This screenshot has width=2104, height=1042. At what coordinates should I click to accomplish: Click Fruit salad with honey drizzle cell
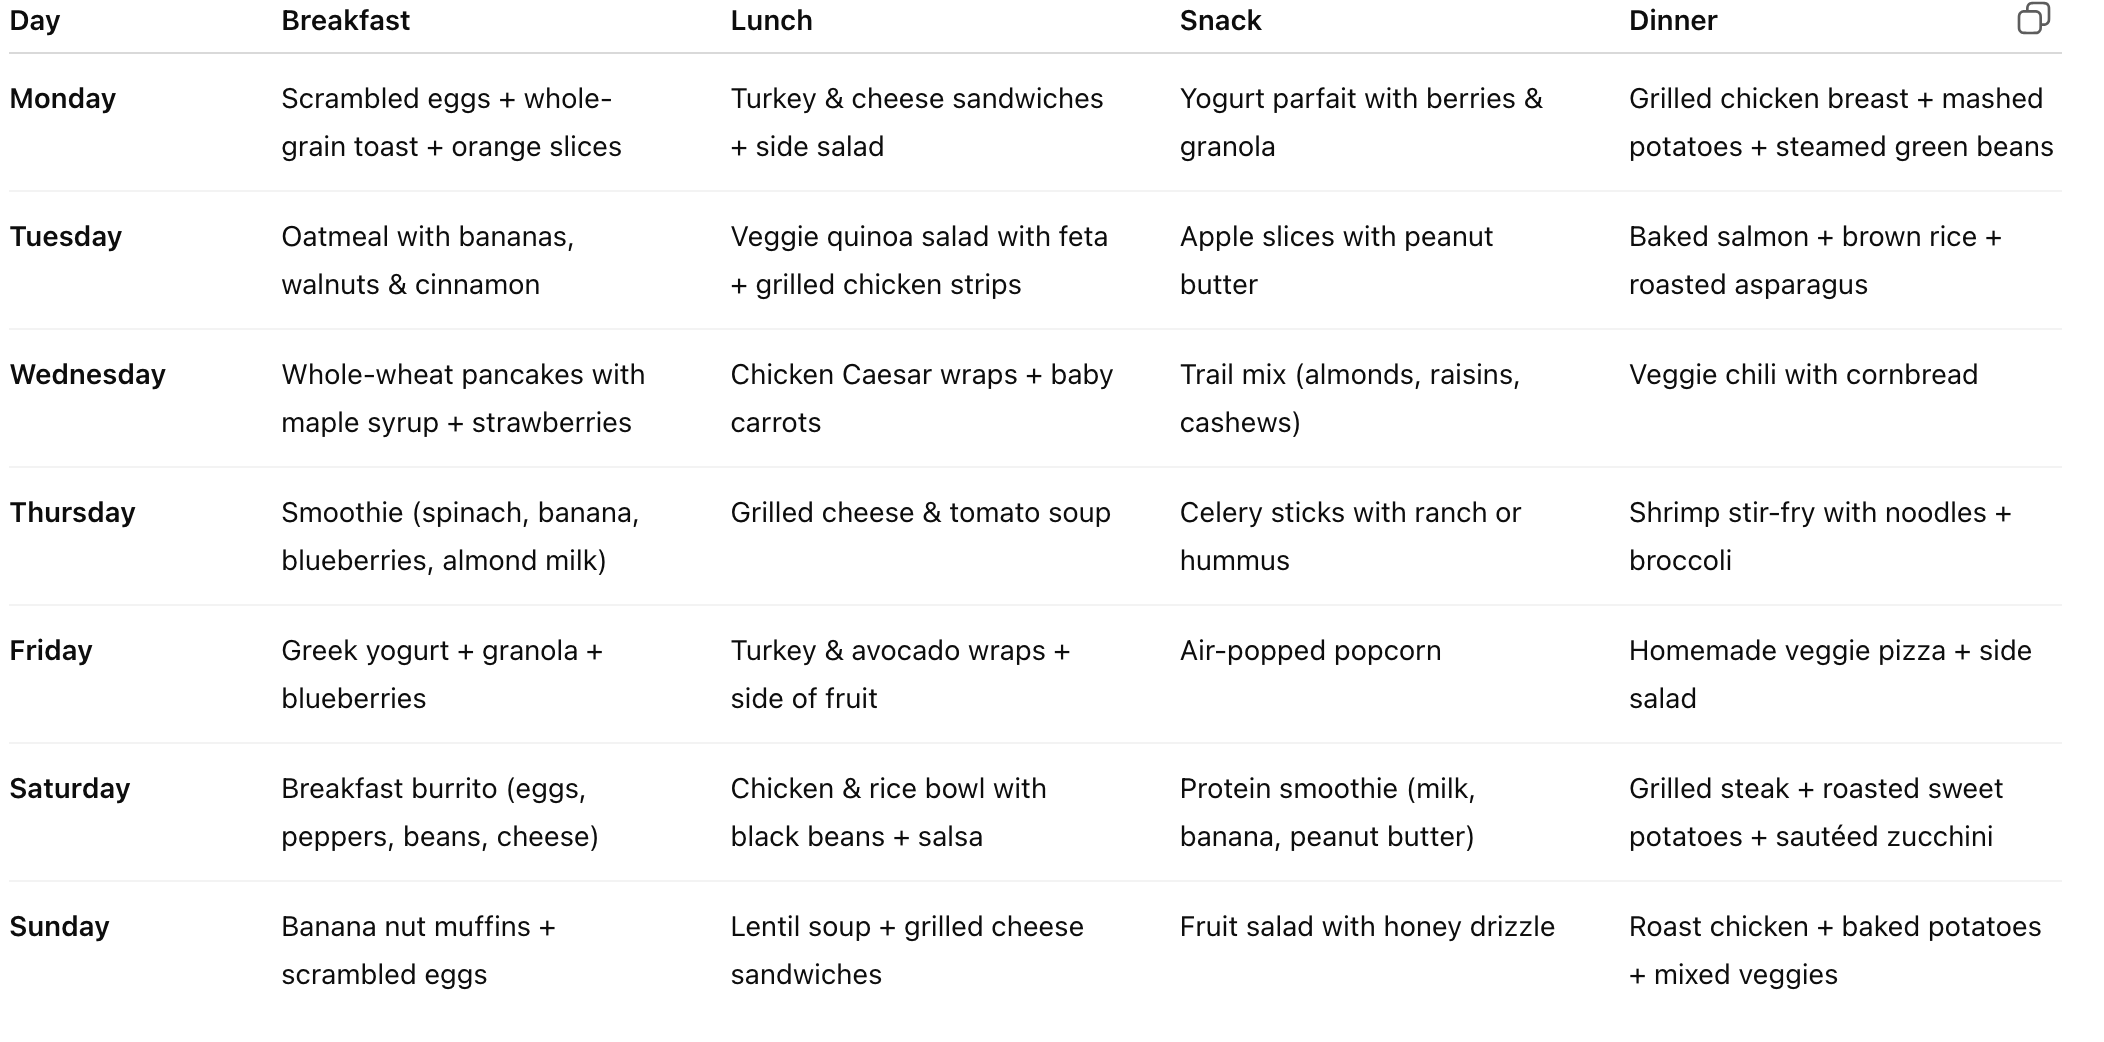point(1367,927)
